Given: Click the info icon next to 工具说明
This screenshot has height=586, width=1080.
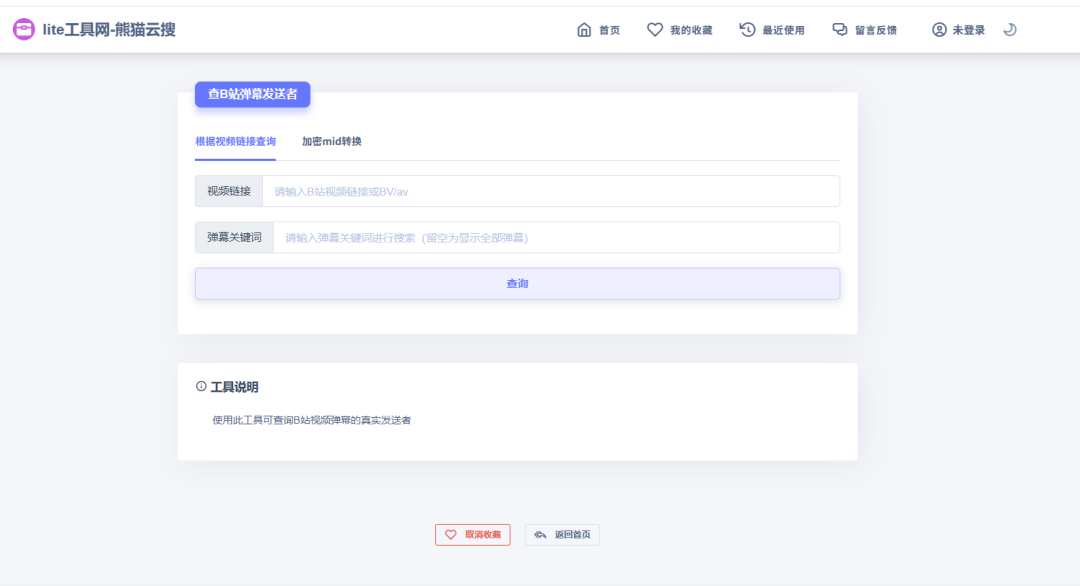Looking at the screenshot, I should coord(201,386).
